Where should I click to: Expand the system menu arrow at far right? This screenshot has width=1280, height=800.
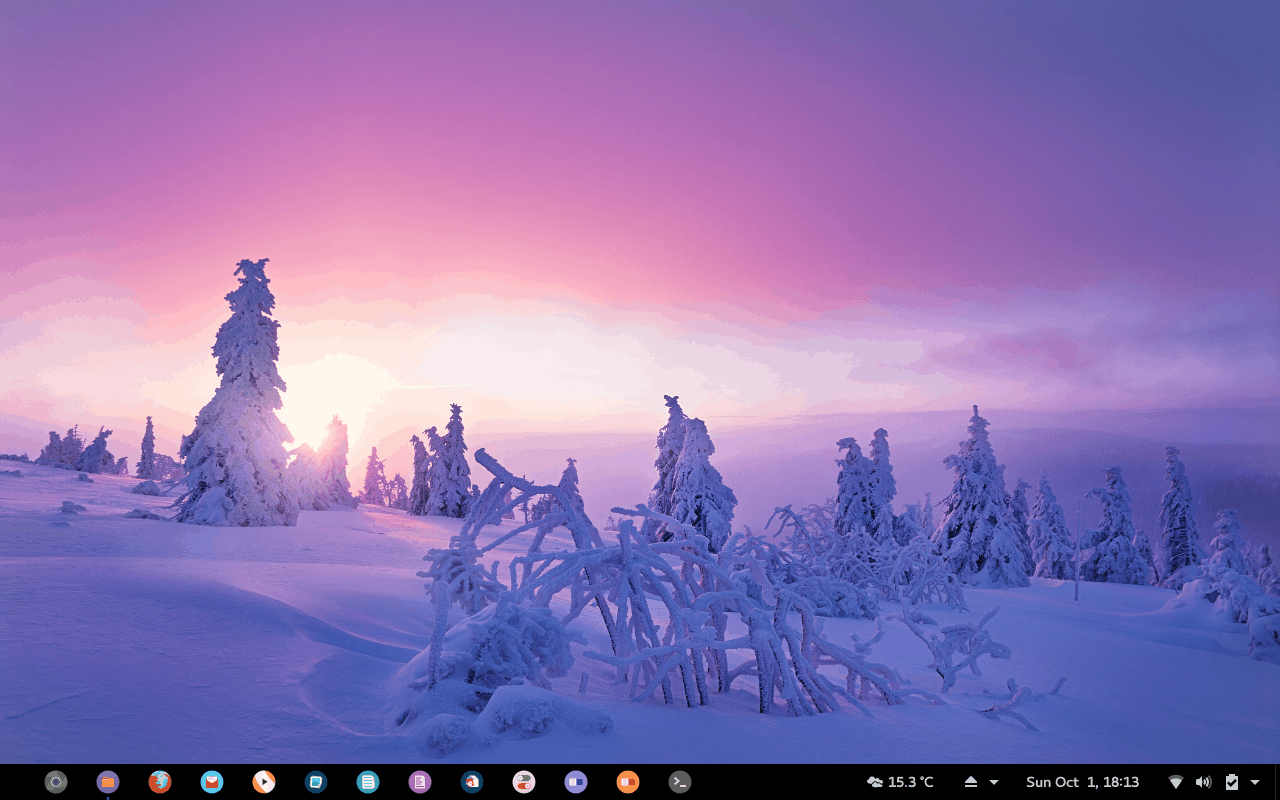click(1255, 782)
